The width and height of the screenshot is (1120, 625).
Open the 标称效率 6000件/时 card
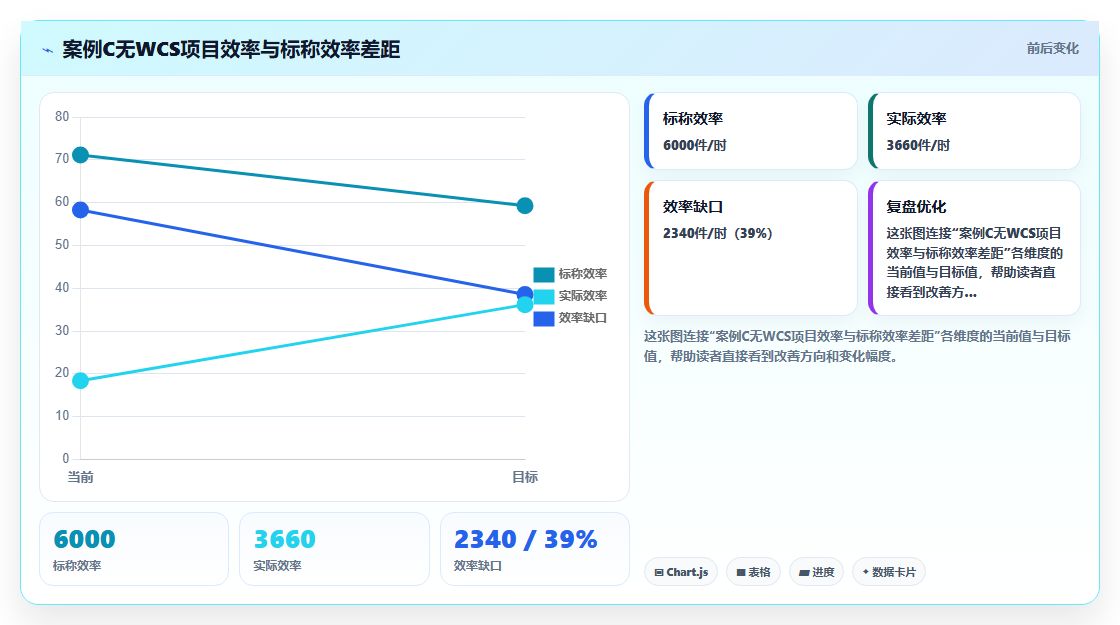(750, 131)
